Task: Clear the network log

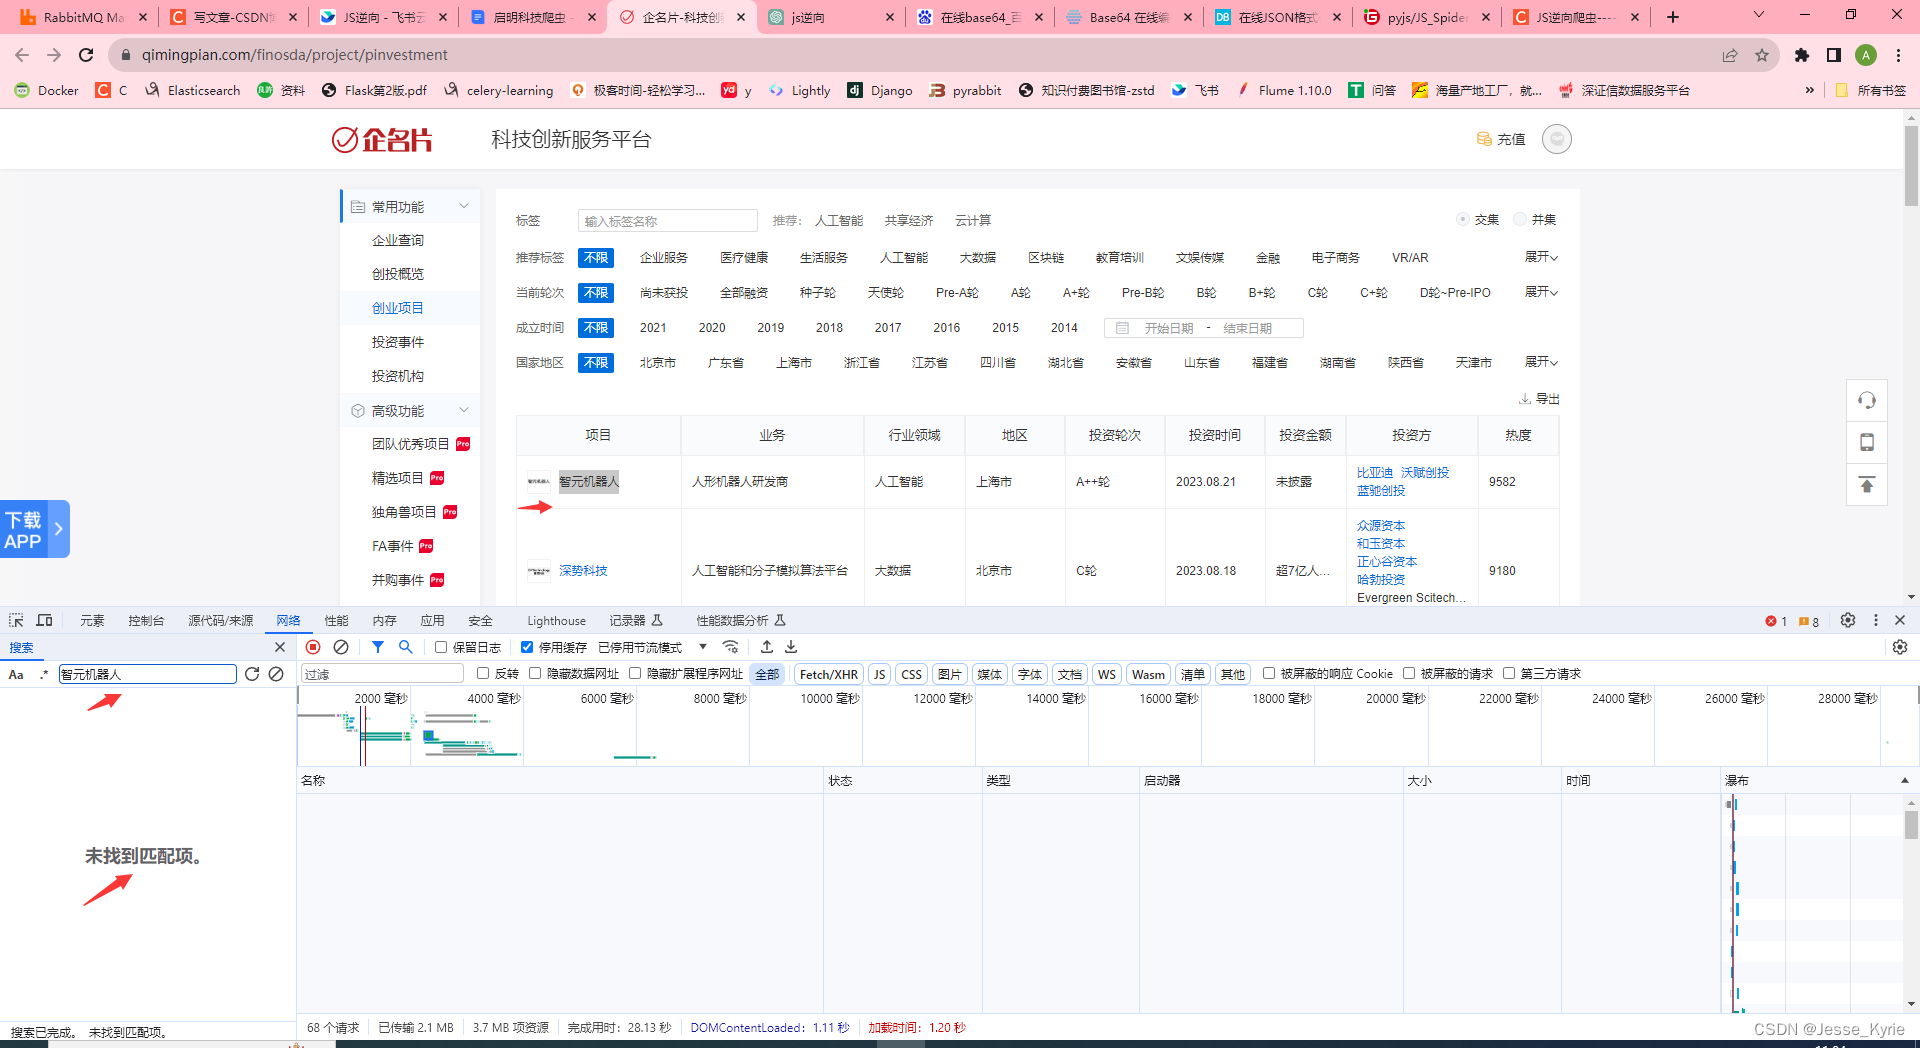Action: (341, 647)
